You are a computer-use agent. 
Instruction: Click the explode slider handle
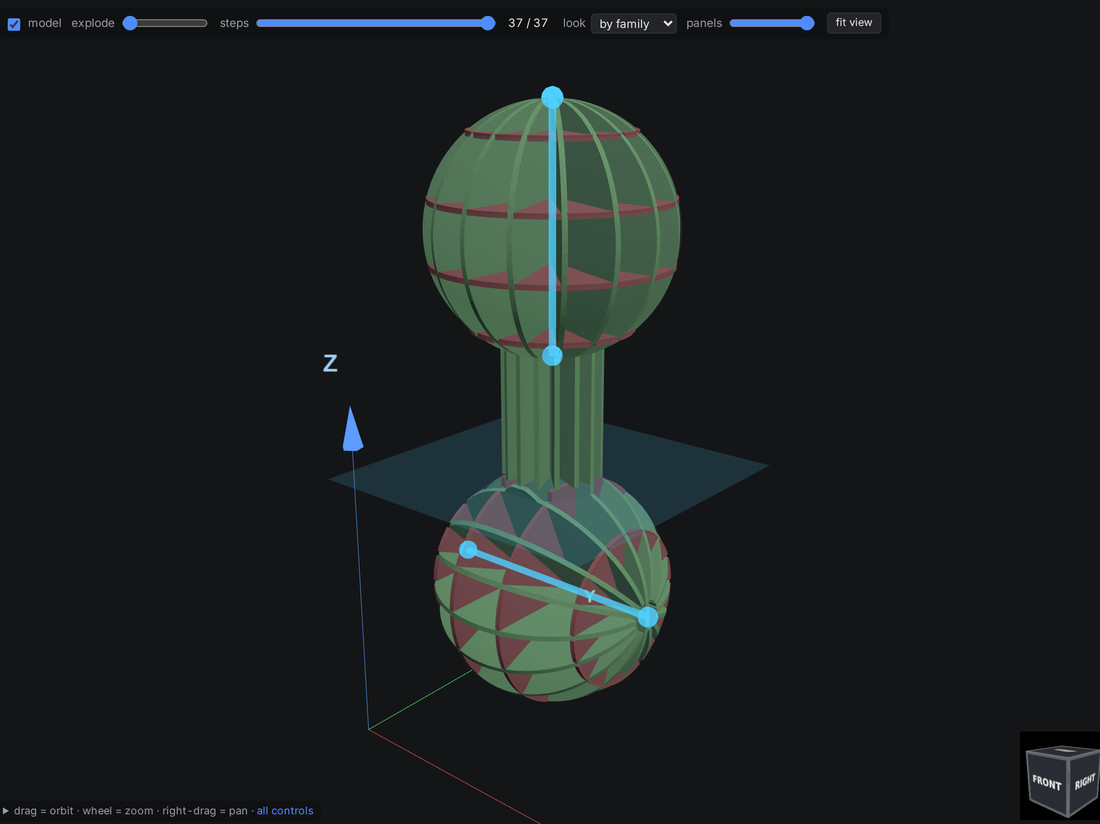tap(130, 23)
